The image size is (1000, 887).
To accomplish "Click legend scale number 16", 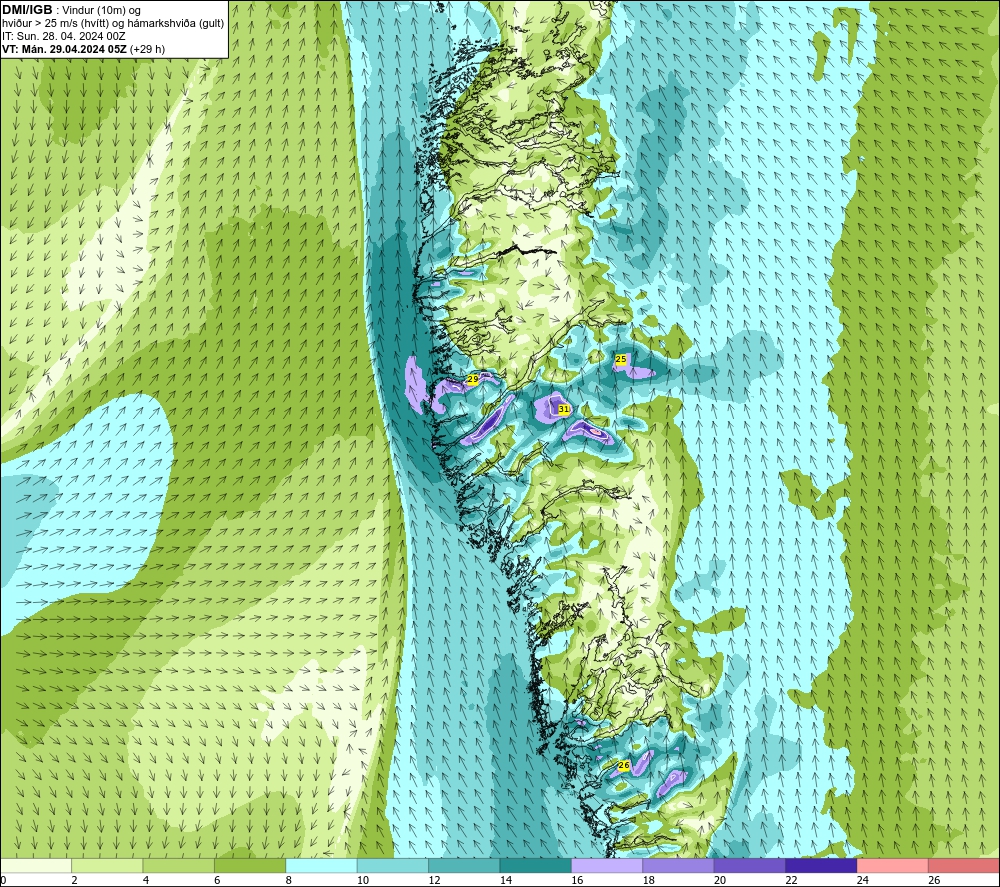I will 577,880.
